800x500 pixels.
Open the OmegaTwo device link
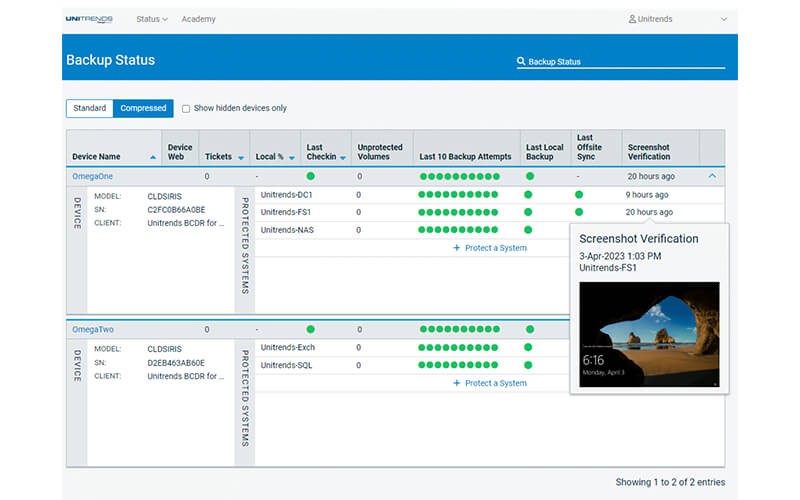coord(93,329)
